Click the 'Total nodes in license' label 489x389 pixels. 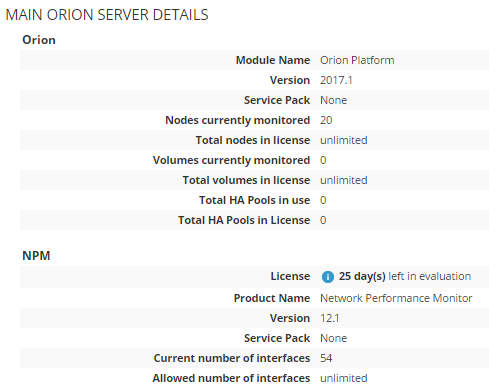click(x=253, y=140)
